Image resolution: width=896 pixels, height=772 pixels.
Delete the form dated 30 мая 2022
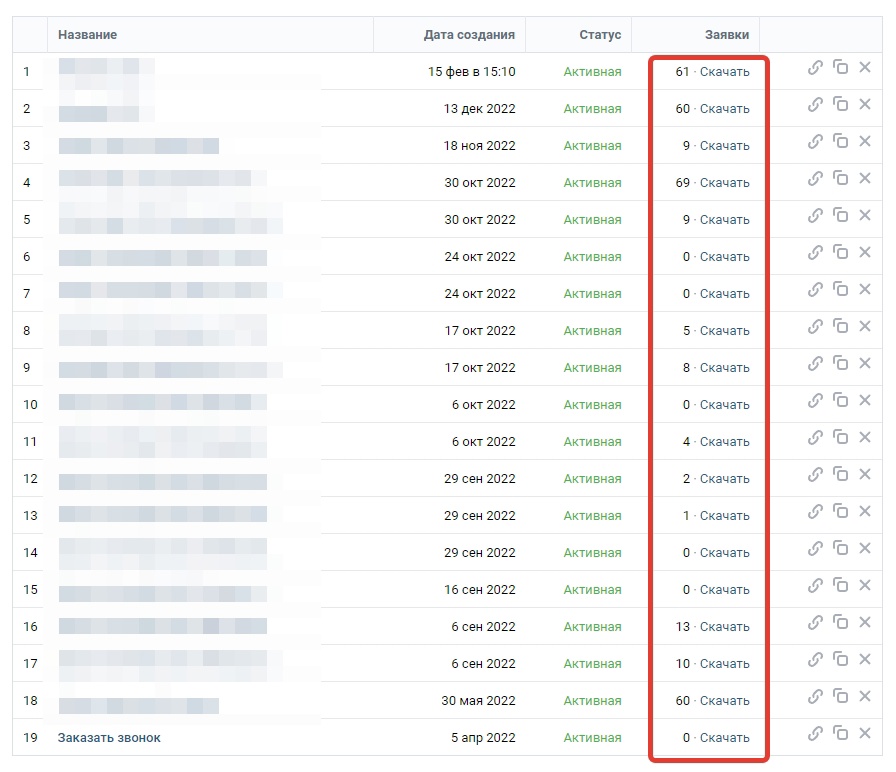click(x=865, y=696)
